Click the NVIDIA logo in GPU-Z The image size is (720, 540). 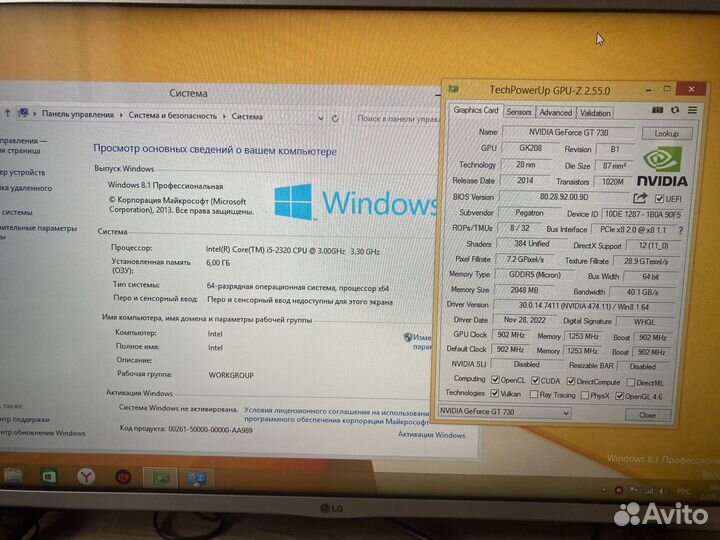pos(662,166)
